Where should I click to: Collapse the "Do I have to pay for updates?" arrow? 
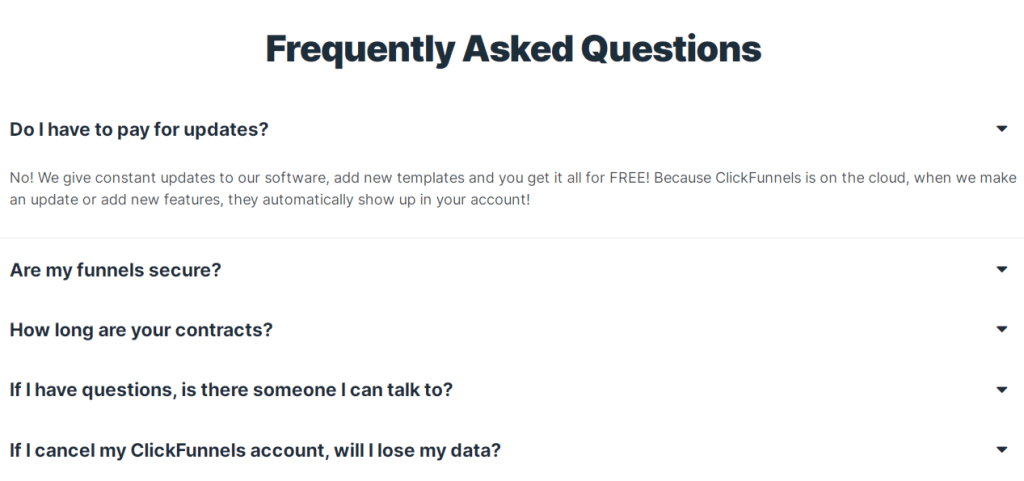1001,129
